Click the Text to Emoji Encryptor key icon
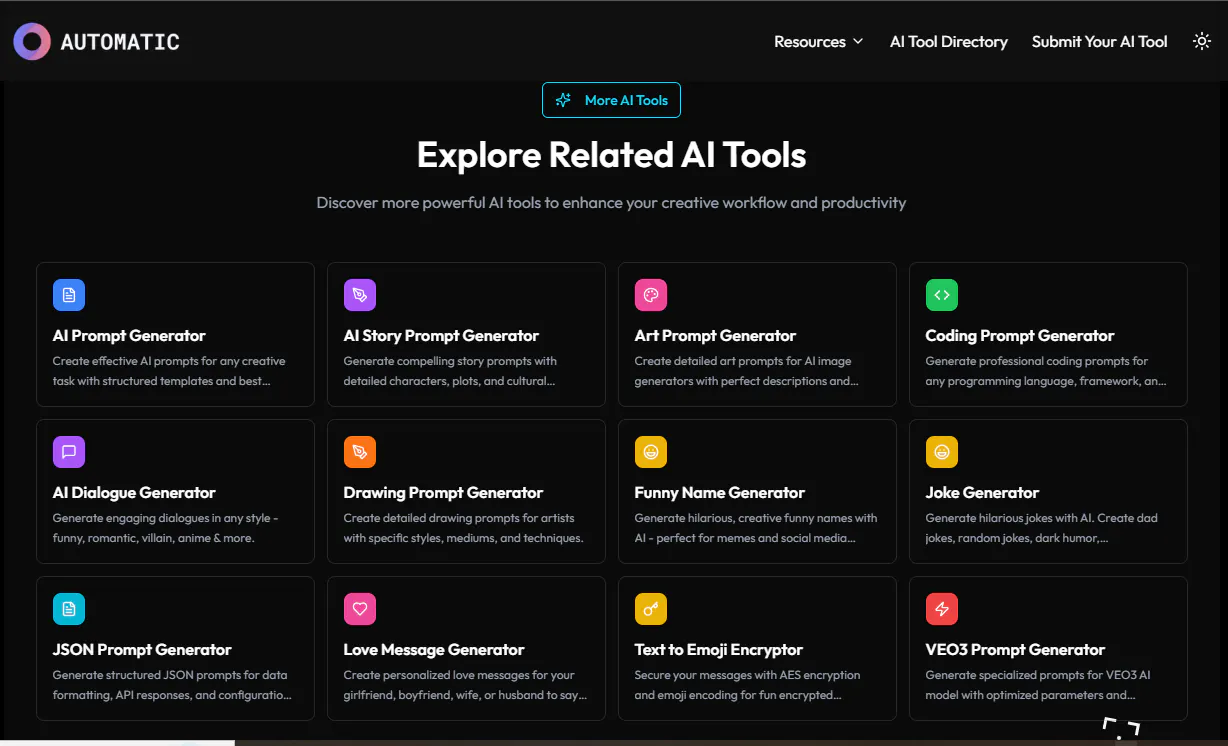 click(x=651, y=609)
